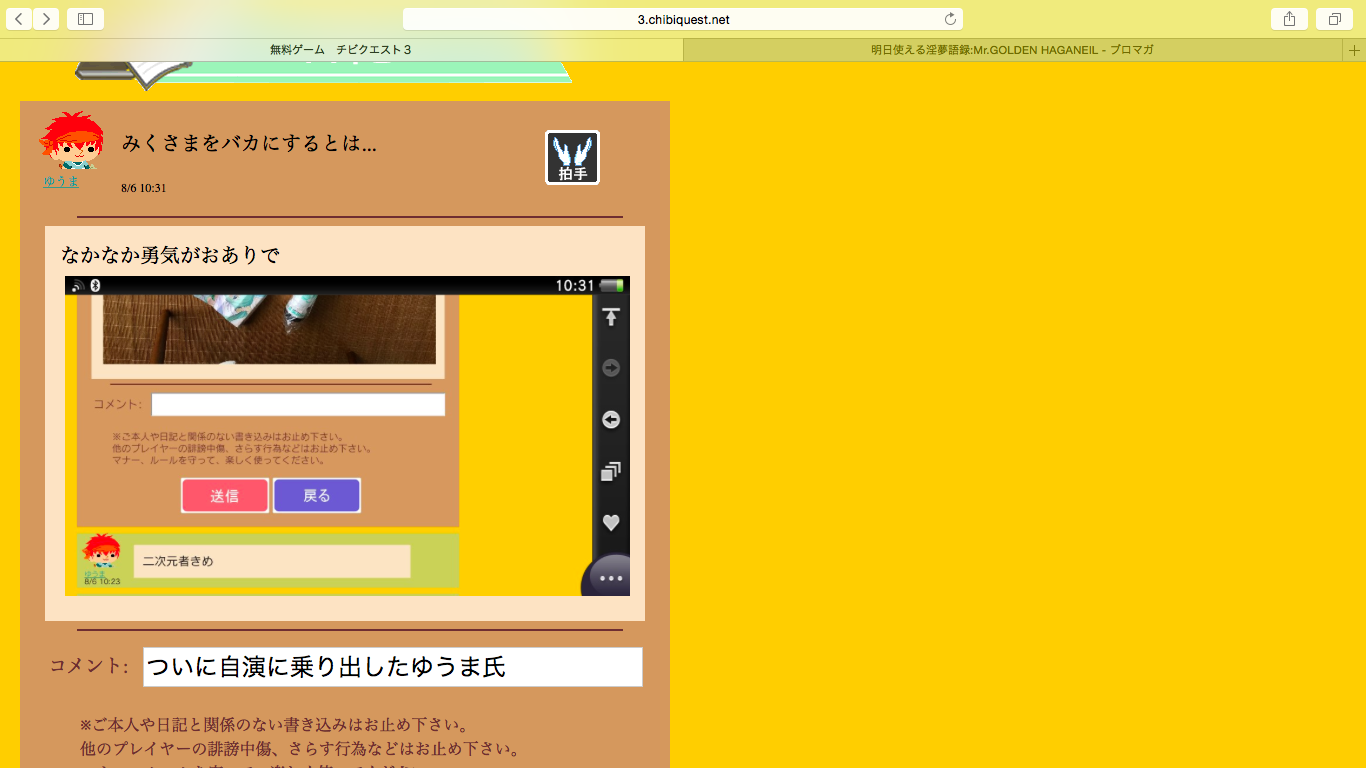Image resolution: width=1366 pixels, height=768 pixels.
Task: Show the Safari sidebar
Action: [x=85, y=19]
